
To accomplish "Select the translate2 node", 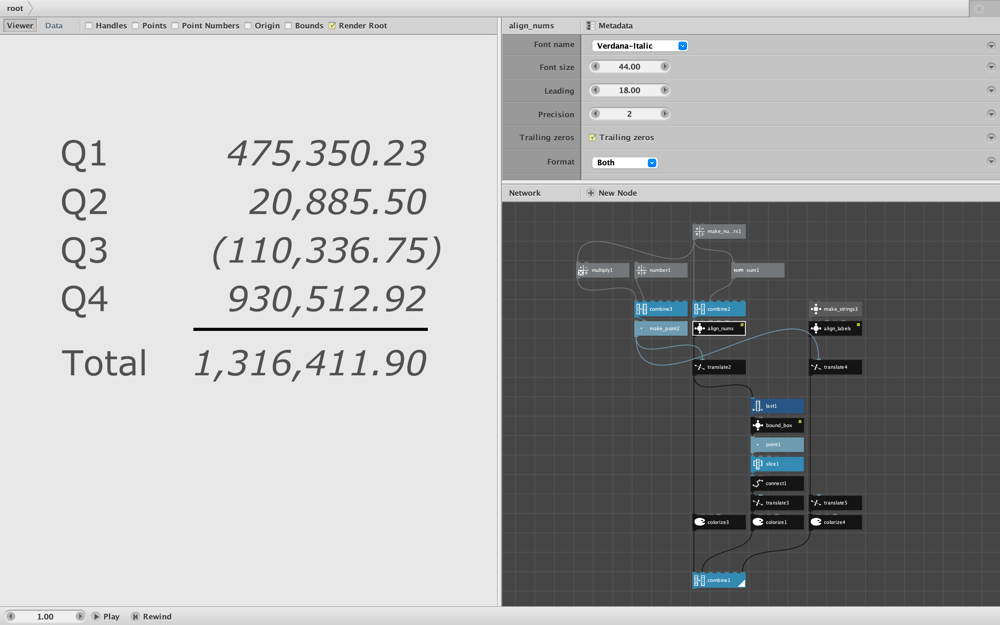I will (719, 367).
